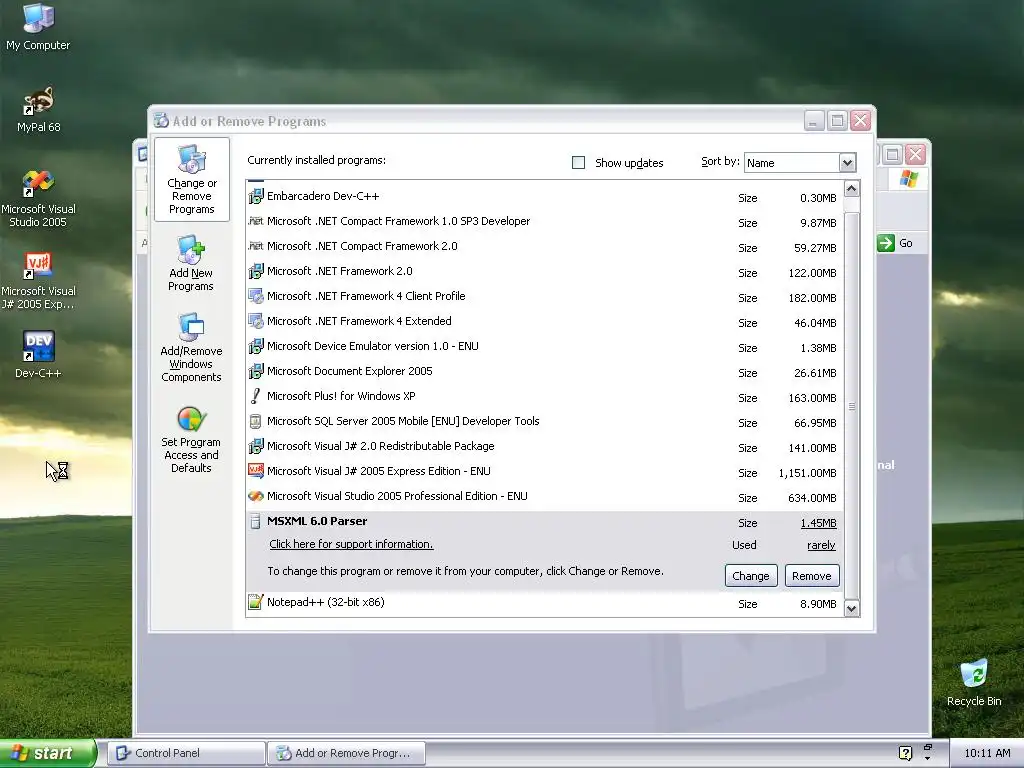This screenshot has height=768, width=1024.
Task: Click the Visual J# 2005 Express Edition icon
Action: pyautogui.click(x=255, y=471)
